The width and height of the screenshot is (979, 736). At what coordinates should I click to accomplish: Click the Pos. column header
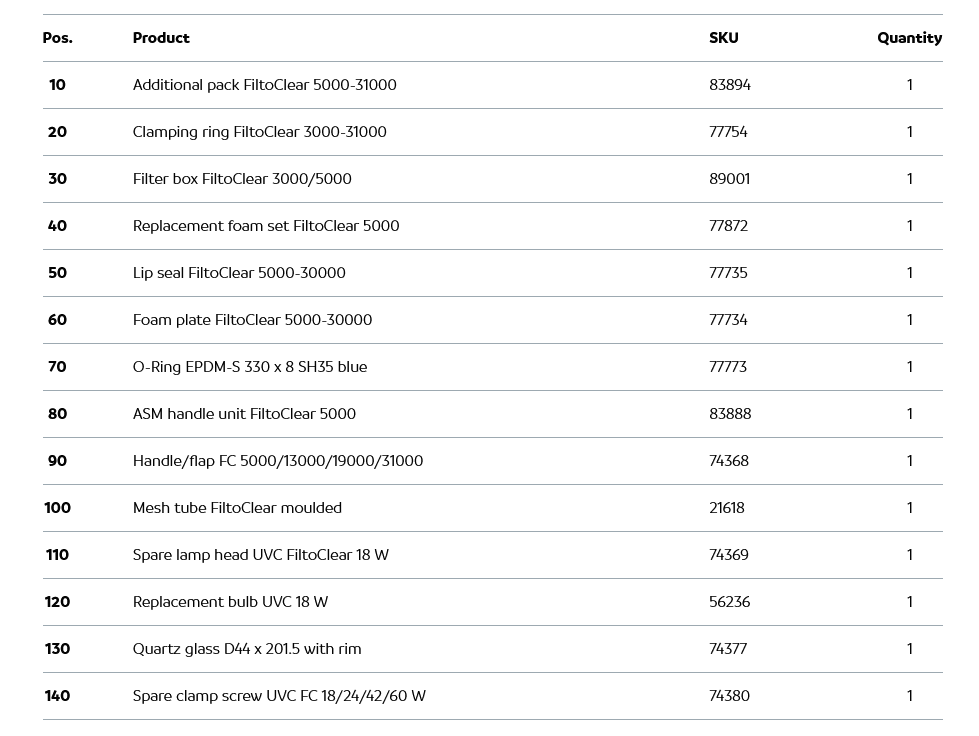[x=57, y=38]
